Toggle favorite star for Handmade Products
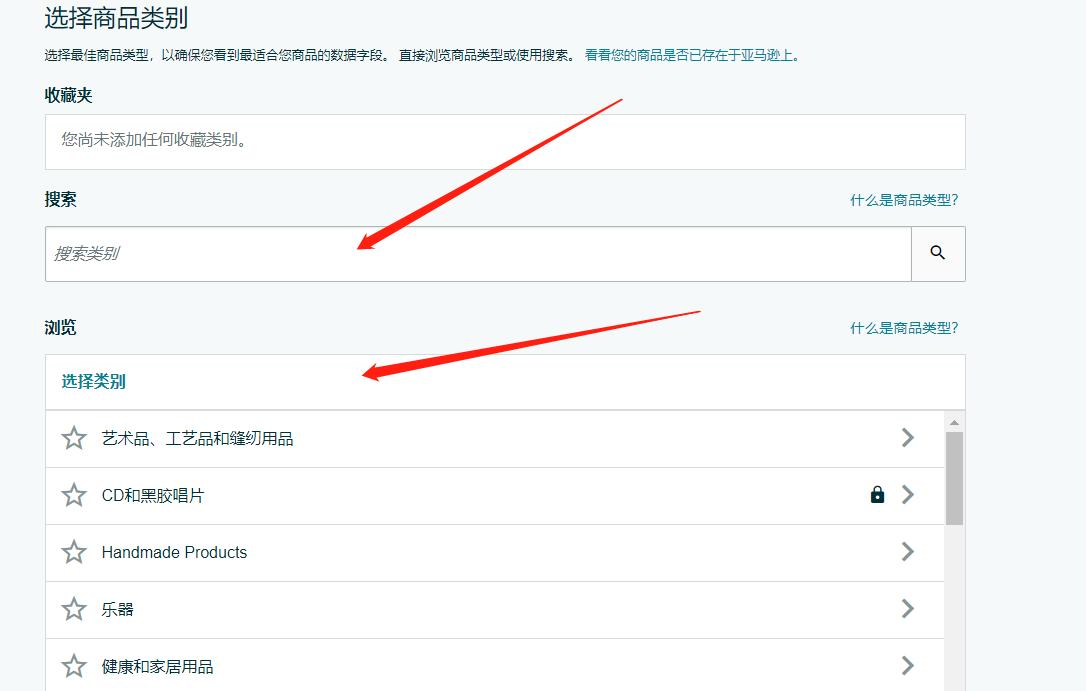This screenshot has width=1086, height=691. 74,552
